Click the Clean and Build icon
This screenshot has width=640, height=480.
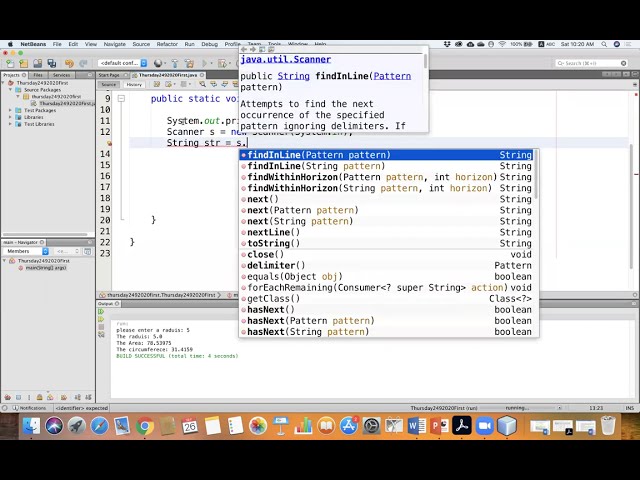[189, 63]
